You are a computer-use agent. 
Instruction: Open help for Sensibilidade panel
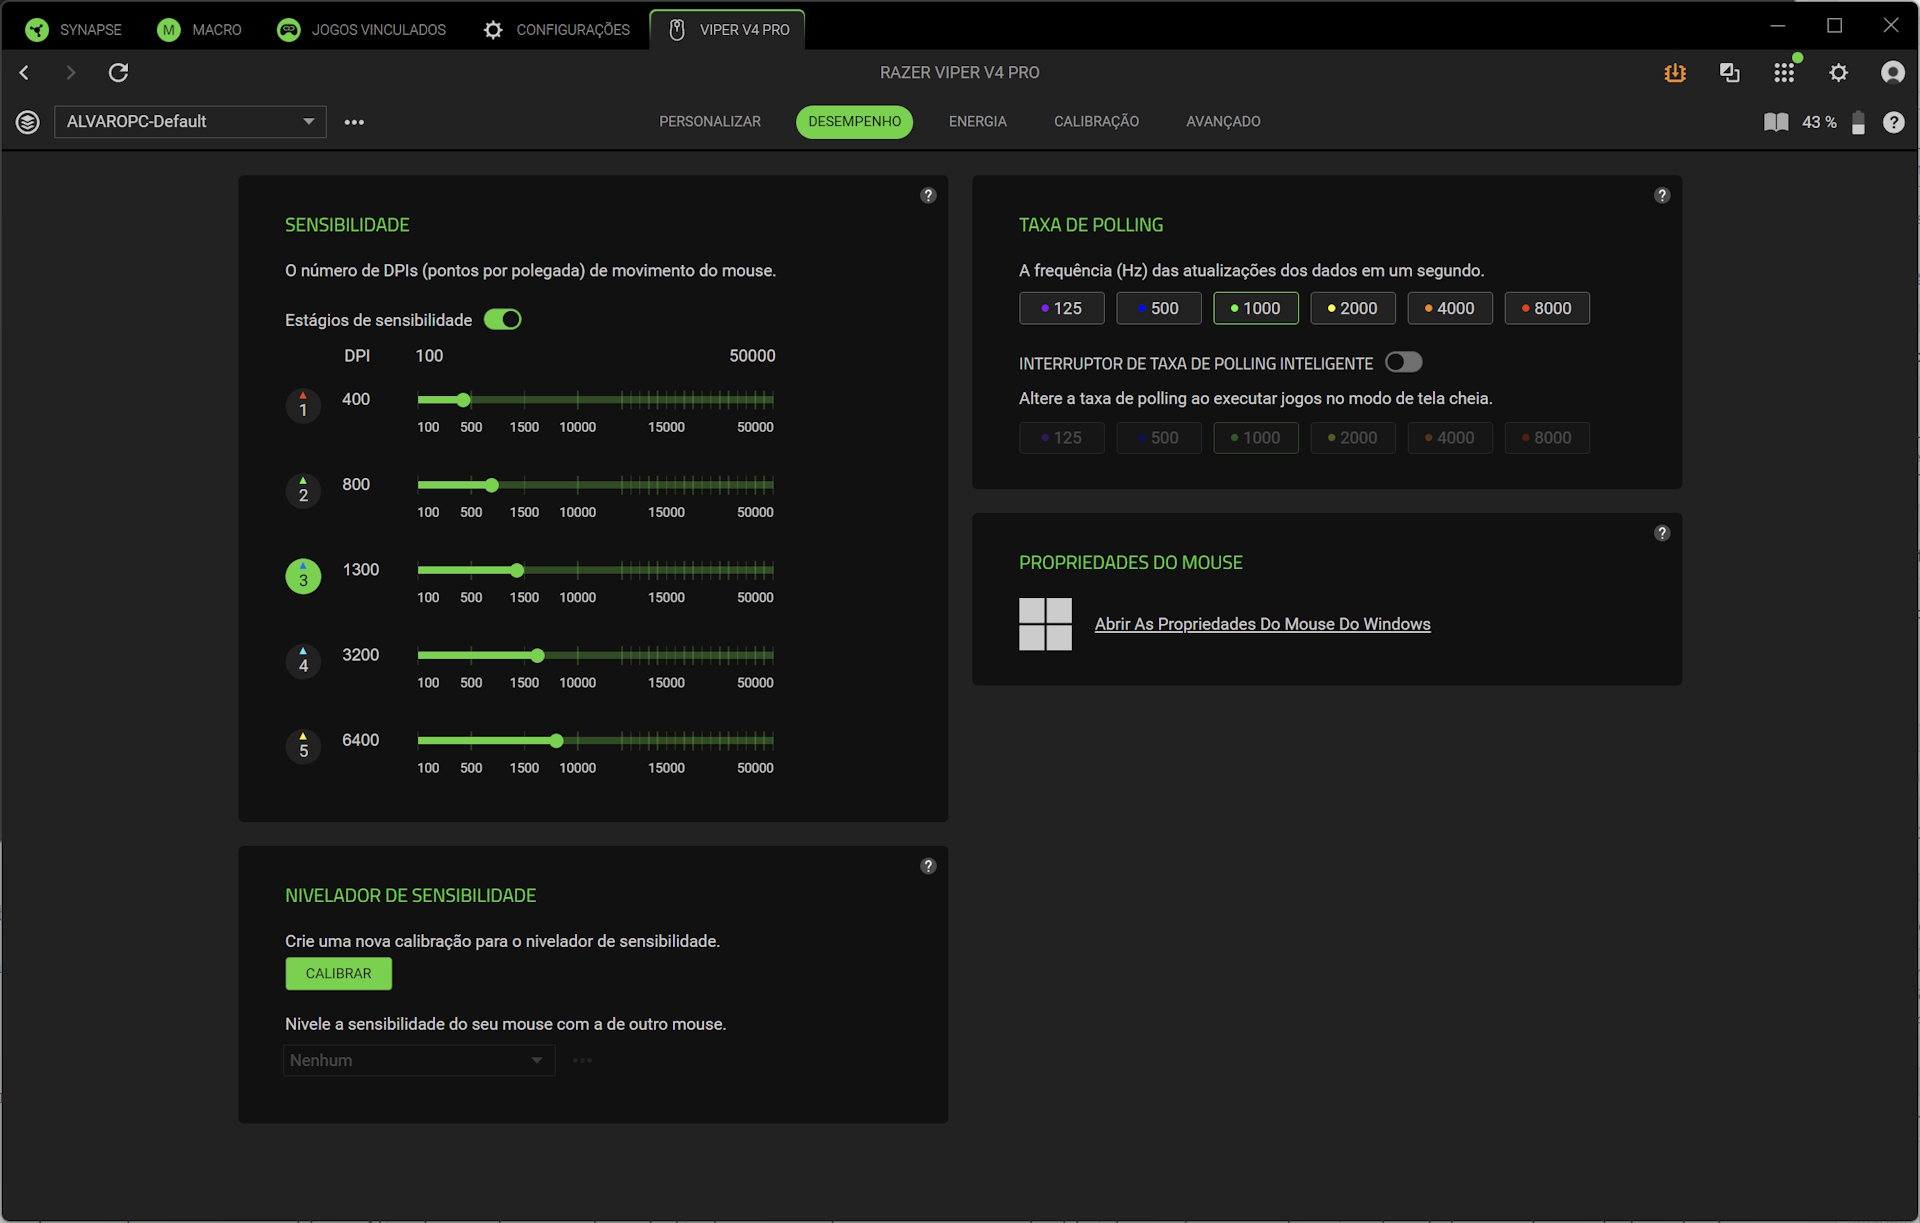tap(928, 195)
